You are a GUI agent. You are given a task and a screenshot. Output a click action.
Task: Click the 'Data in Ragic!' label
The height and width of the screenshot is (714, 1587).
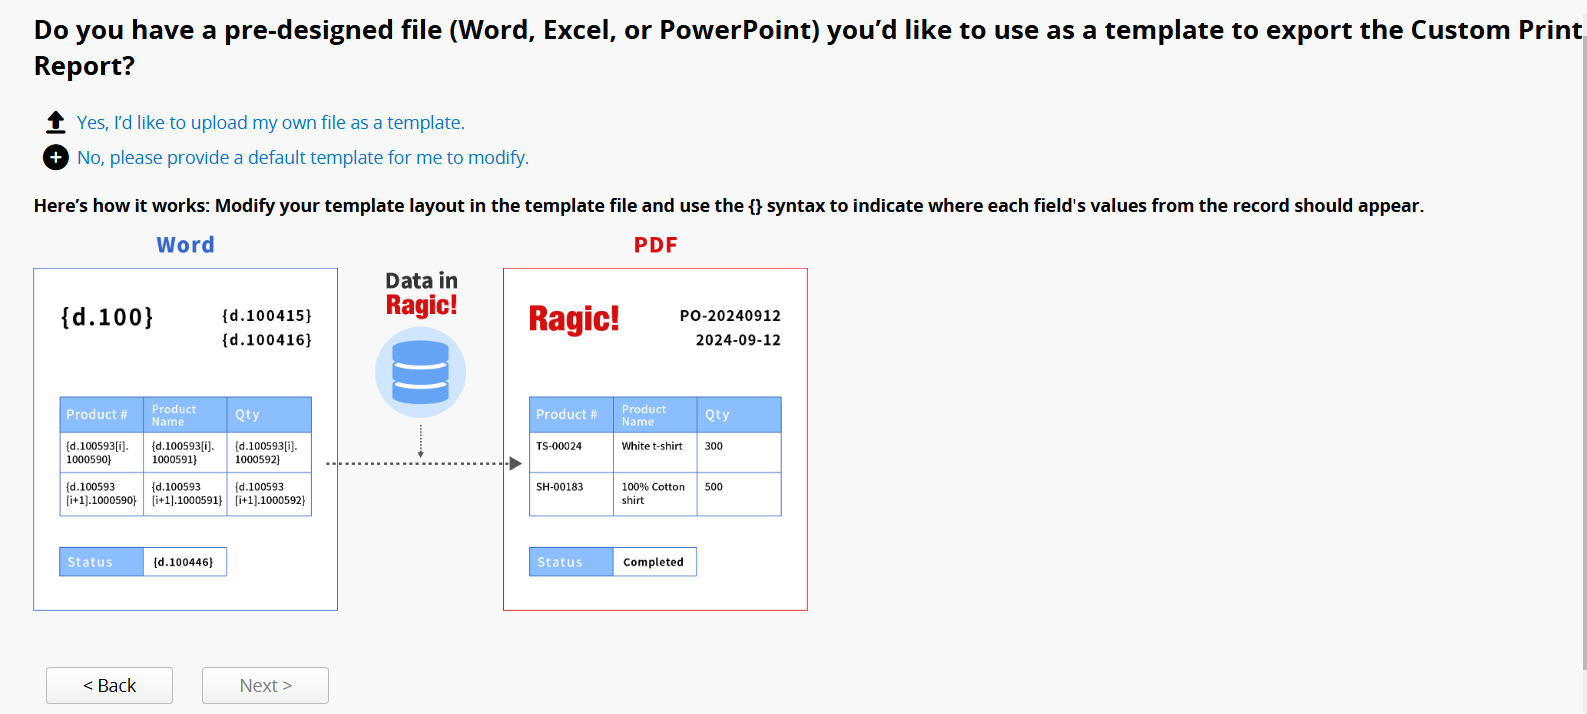coord(421,293)
